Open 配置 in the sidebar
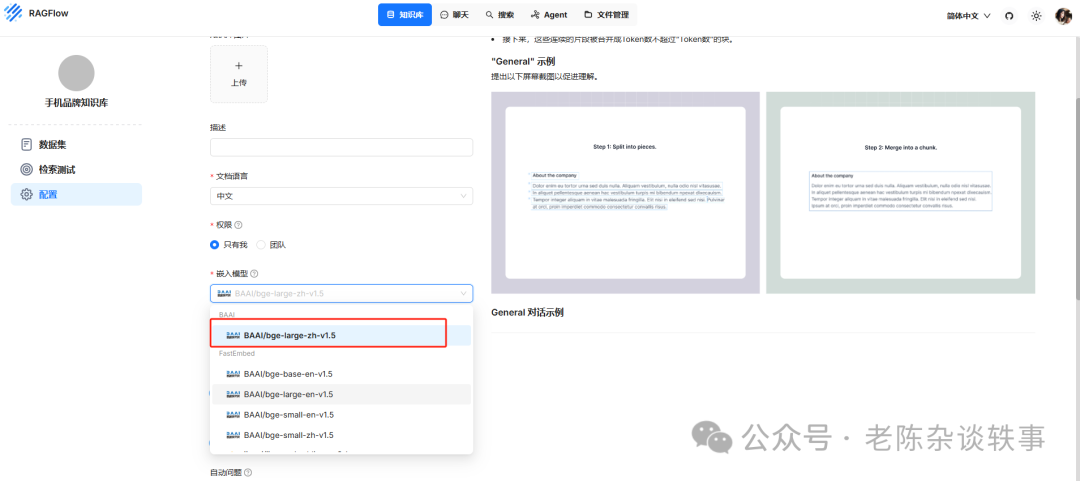Image resolution: width=1080 pixels, height=481 pixels. (x=76, y=194)
